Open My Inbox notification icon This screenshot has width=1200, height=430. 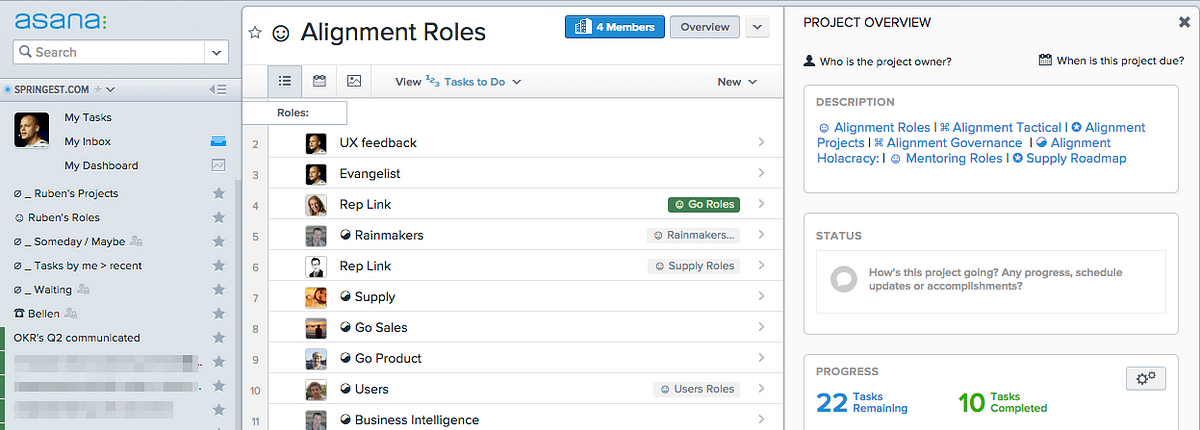coord(218,142)
